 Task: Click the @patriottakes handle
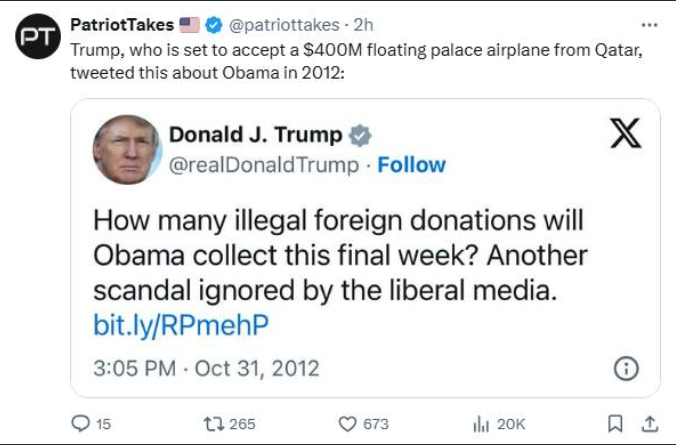point(284,25)
